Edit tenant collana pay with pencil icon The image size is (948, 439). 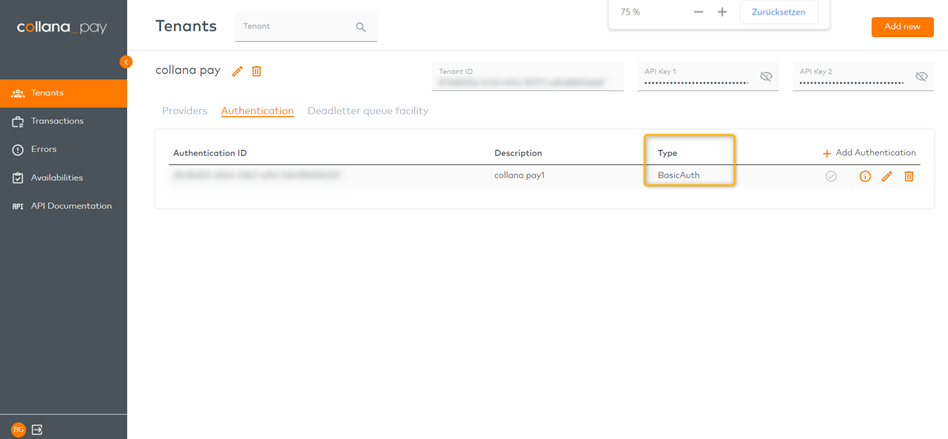click(238, 71)
